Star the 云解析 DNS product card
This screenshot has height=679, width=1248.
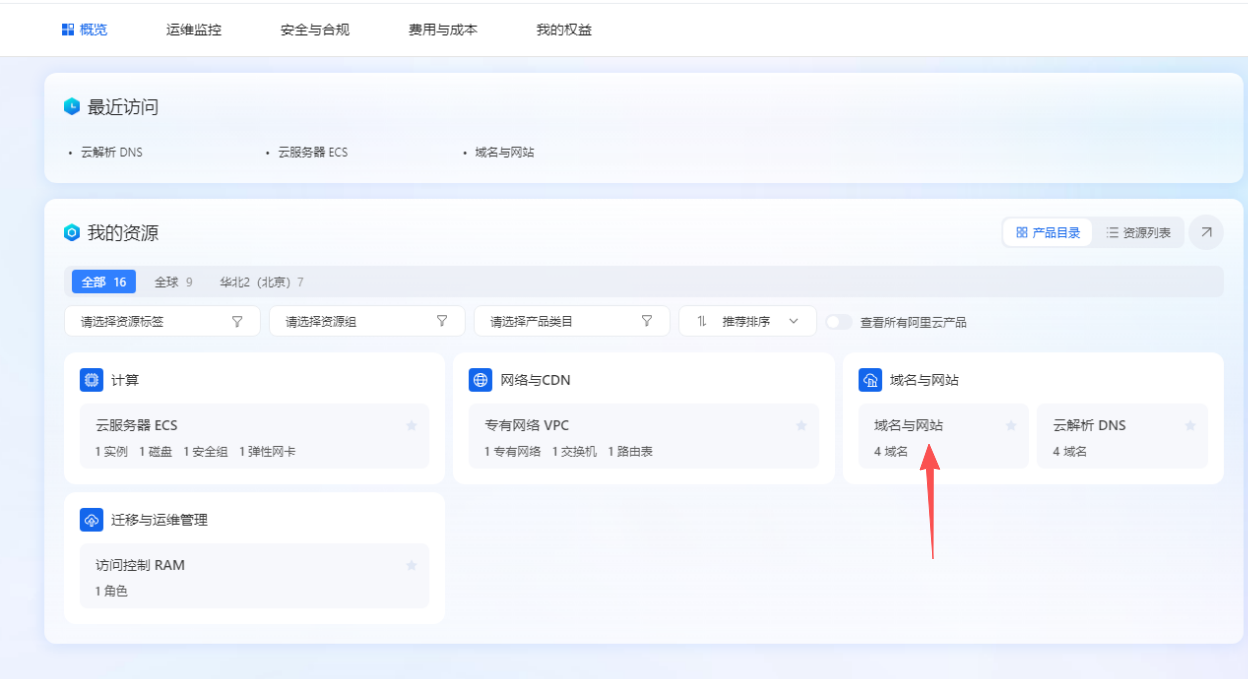click(1190, 425)
